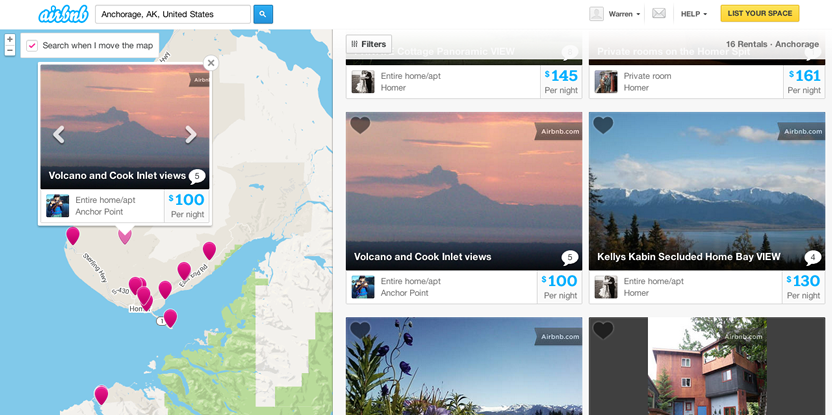Select the map pin near Sterling Hwy coast
This screenshot has height=415, width=832.
(73, 236)
